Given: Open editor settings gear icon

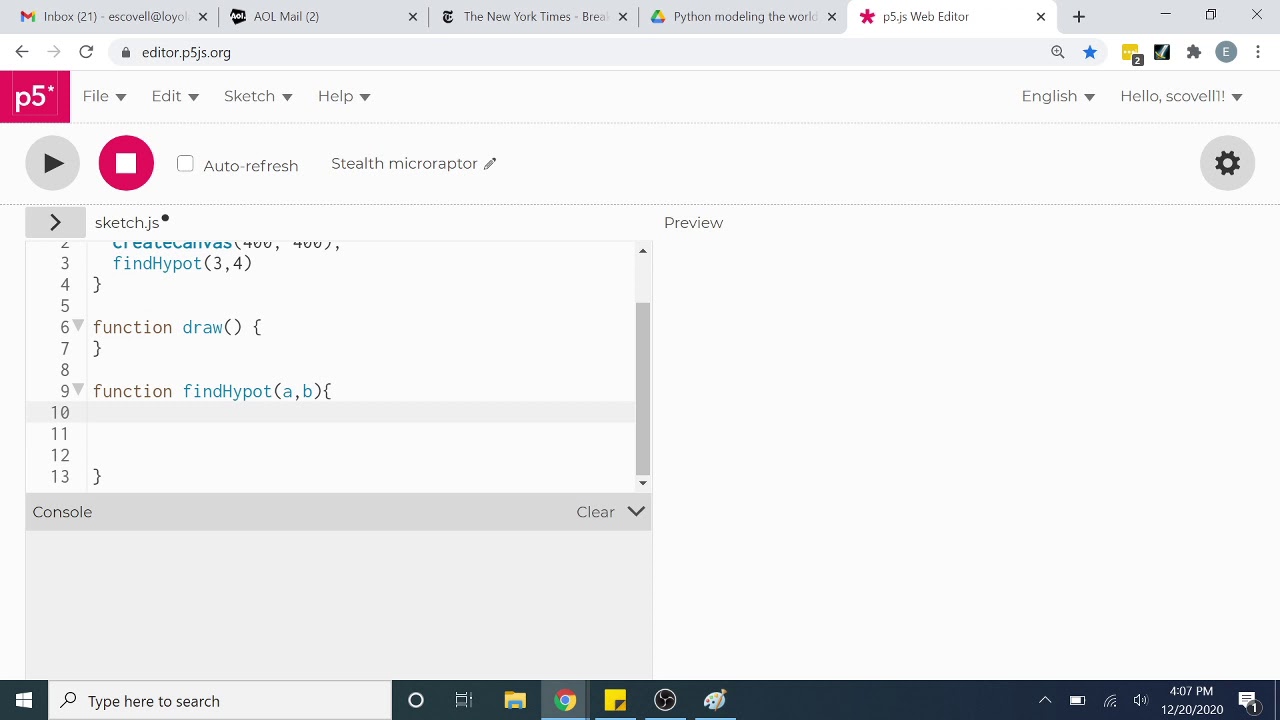Looking at the screenshot, I should [1227, 163].
